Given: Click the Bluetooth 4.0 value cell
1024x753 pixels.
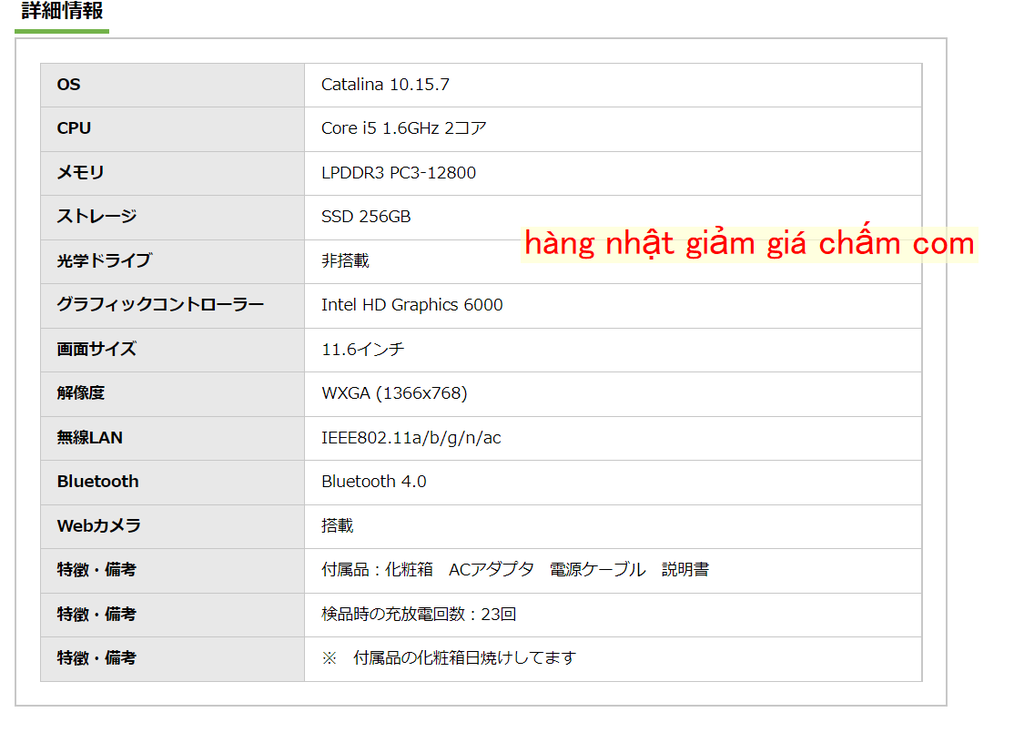Looking at the screenshot, I should coord(372,482).
